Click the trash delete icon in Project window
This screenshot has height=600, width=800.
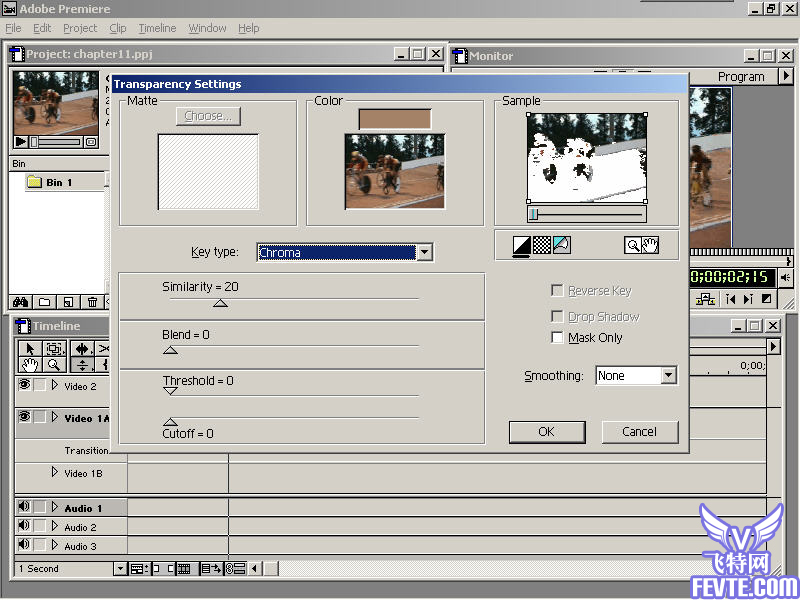(92, 302)
